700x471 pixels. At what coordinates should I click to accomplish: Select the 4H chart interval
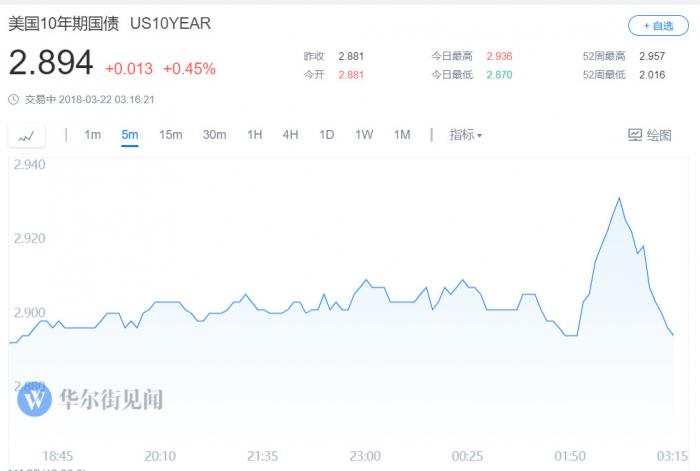pos(290,135)
